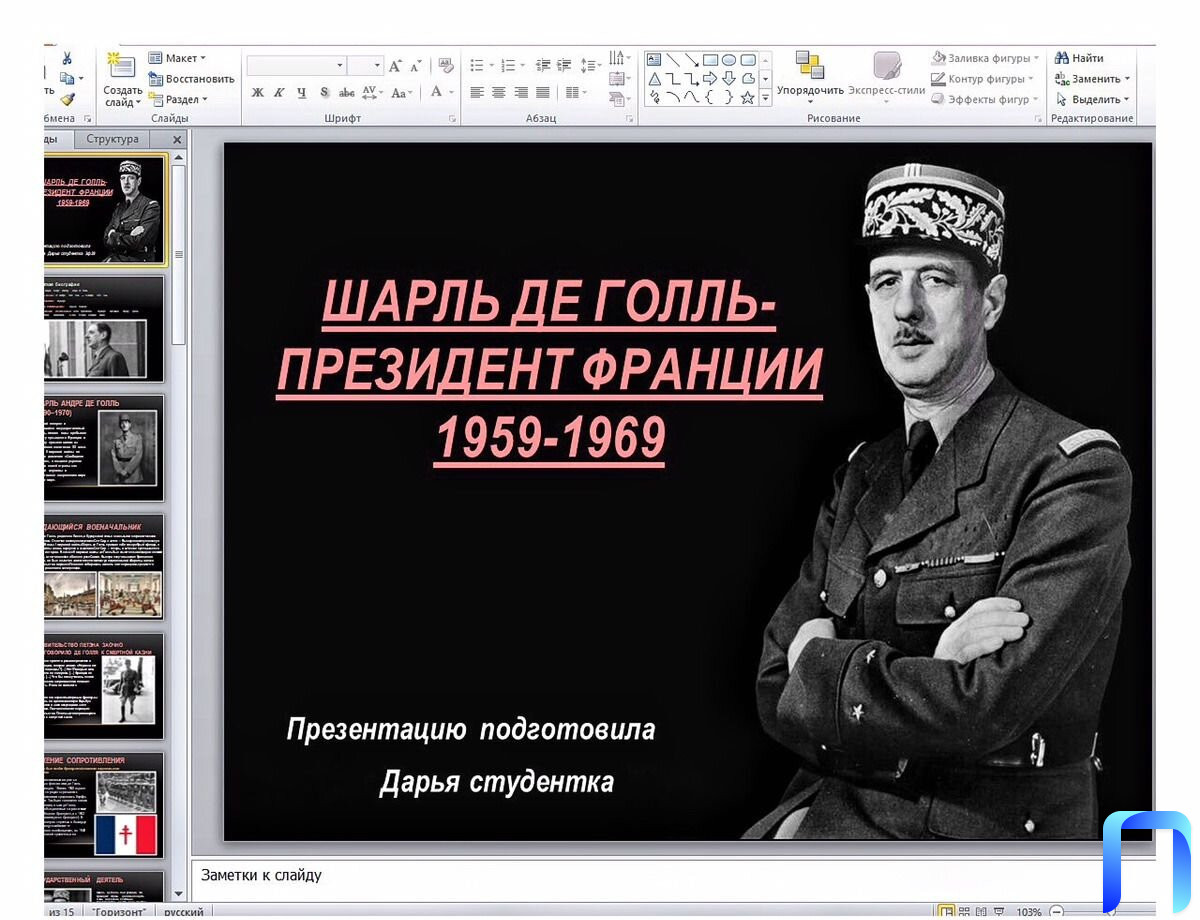The image size is (1200, 920).
Task: Switch to the Структура outline tab
Action: tap(112, 139)
